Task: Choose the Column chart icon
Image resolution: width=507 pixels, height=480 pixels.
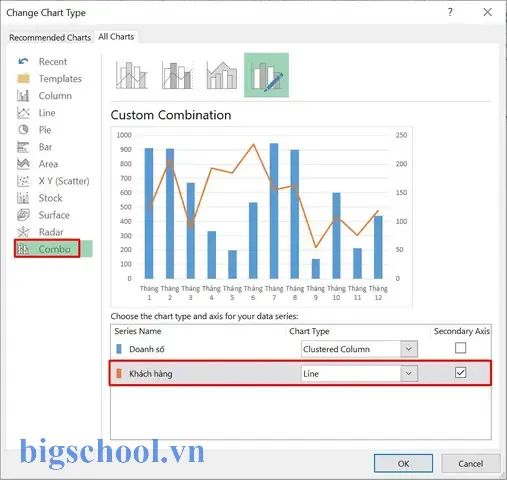Action: tap(23, 96)
